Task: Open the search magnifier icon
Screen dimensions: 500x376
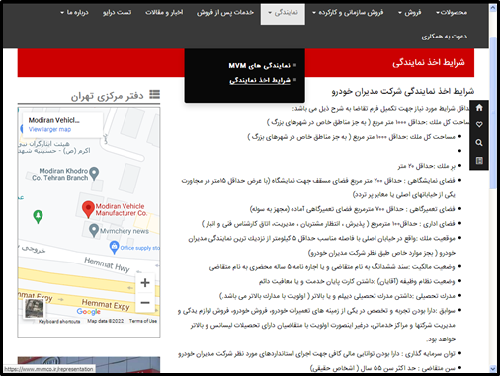Action: click(479, 143)
